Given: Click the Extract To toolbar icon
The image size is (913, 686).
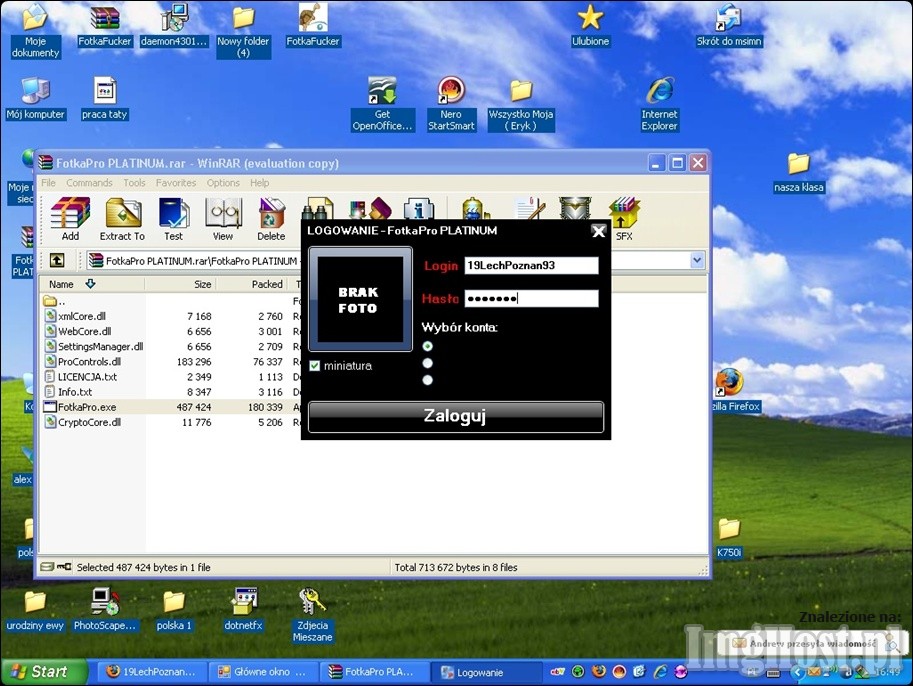Looking at the screenshot, I should point(122,219).
